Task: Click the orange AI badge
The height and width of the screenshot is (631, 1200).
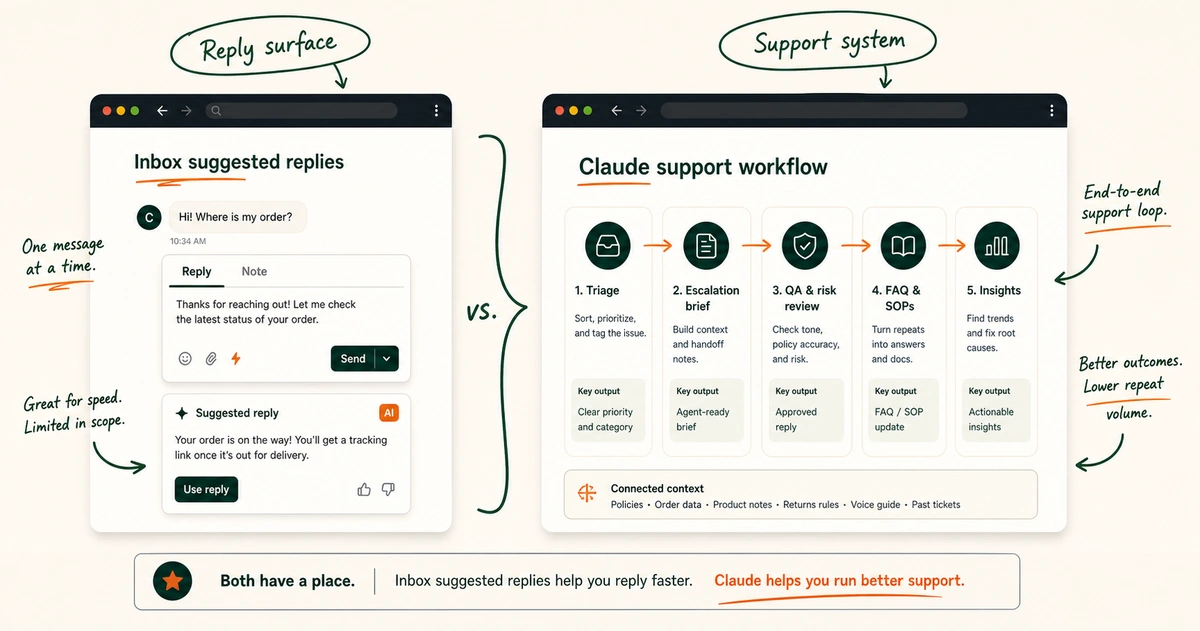Action: pos(389,413)
